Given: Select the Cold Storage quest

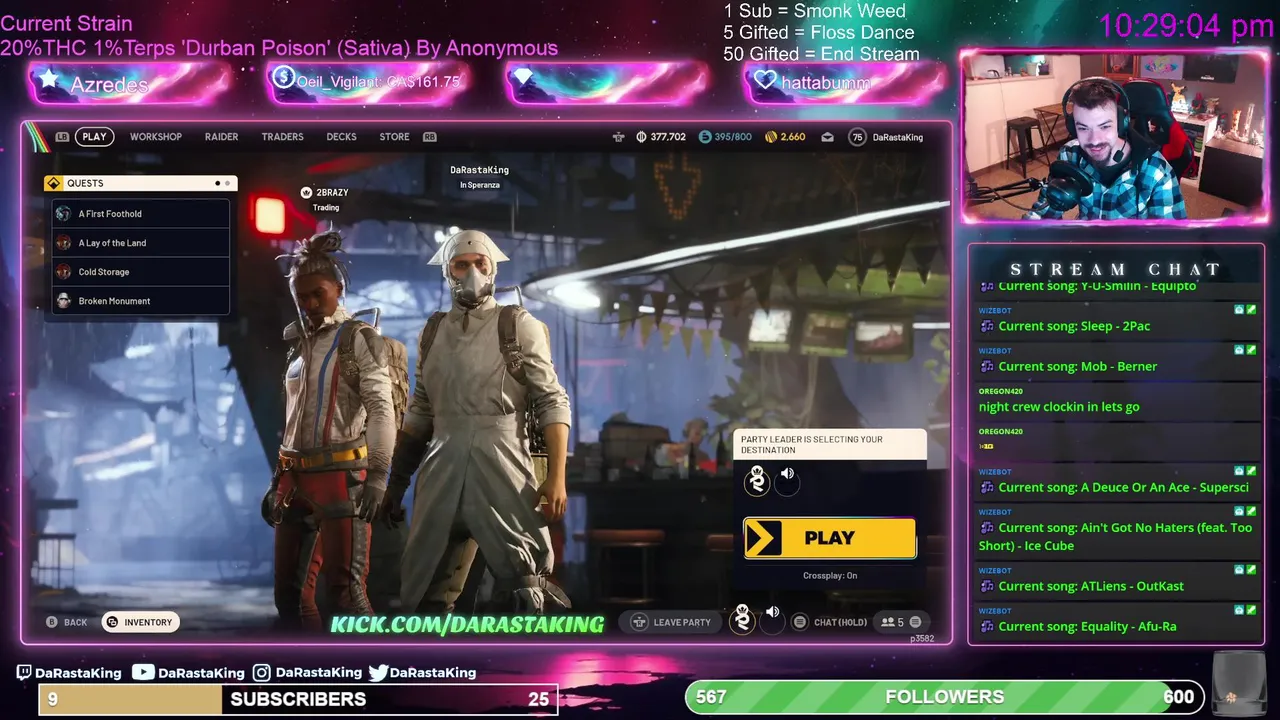Looking at the screenshot, I should 141,272.
